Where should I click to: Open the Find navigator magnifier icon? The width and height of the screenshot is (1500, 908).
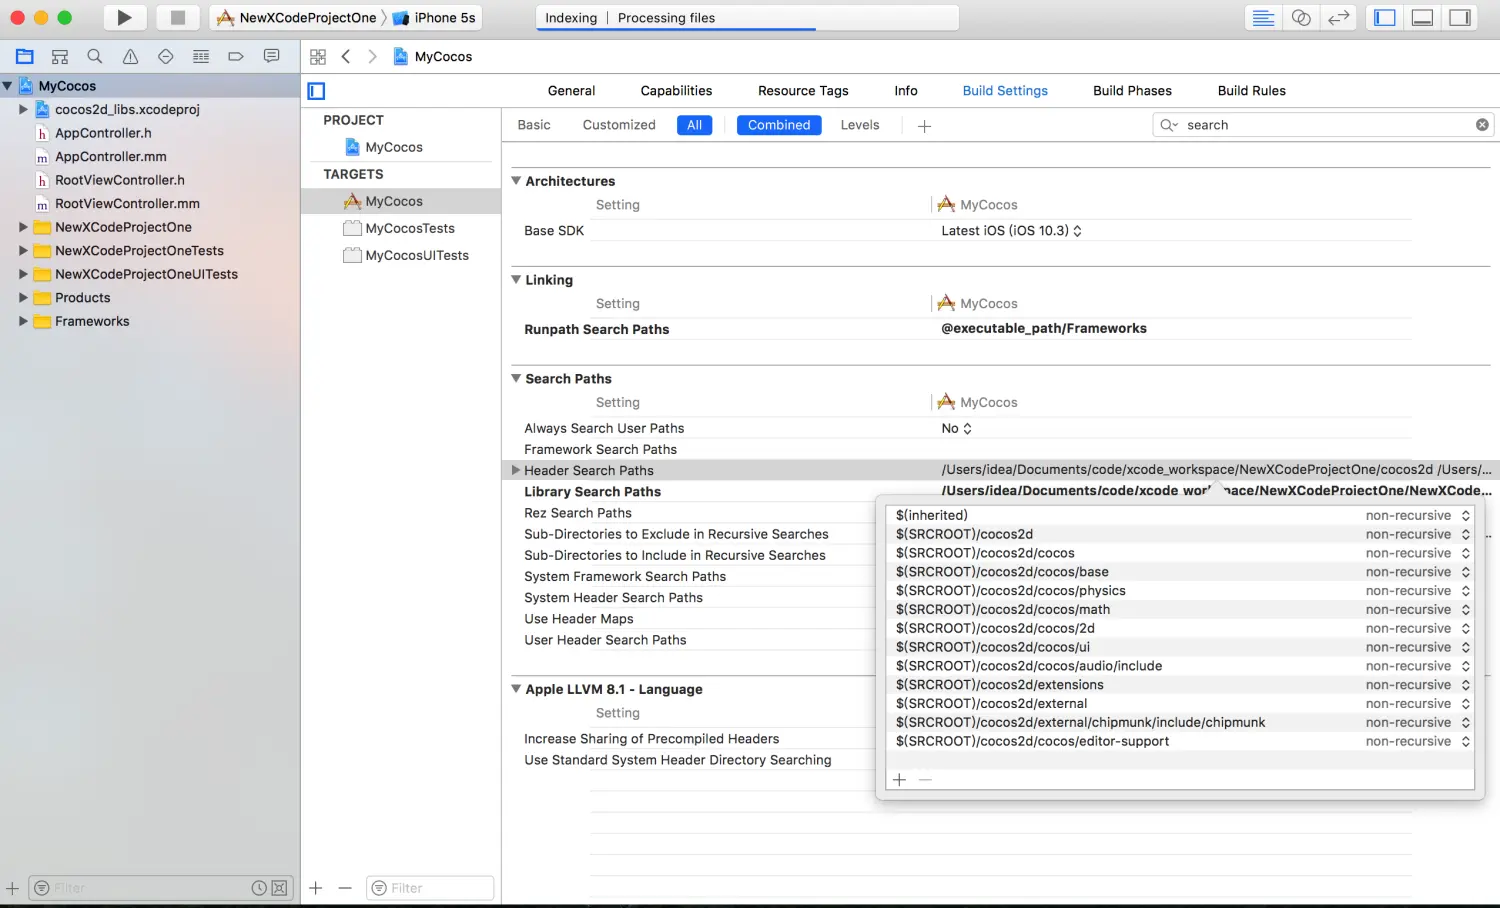(x=95, y=57)
